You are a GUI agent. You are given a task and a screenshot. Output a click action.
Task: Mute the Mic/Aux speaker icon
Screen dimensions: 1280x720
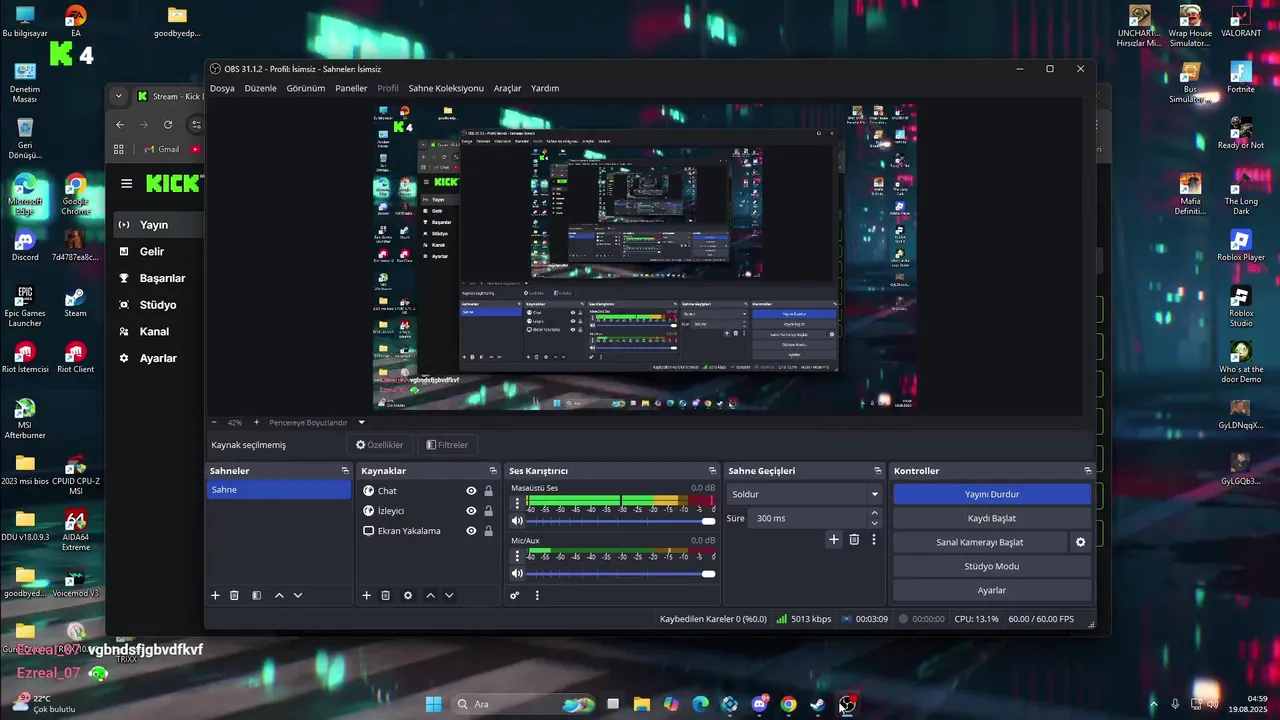(517, 573)
